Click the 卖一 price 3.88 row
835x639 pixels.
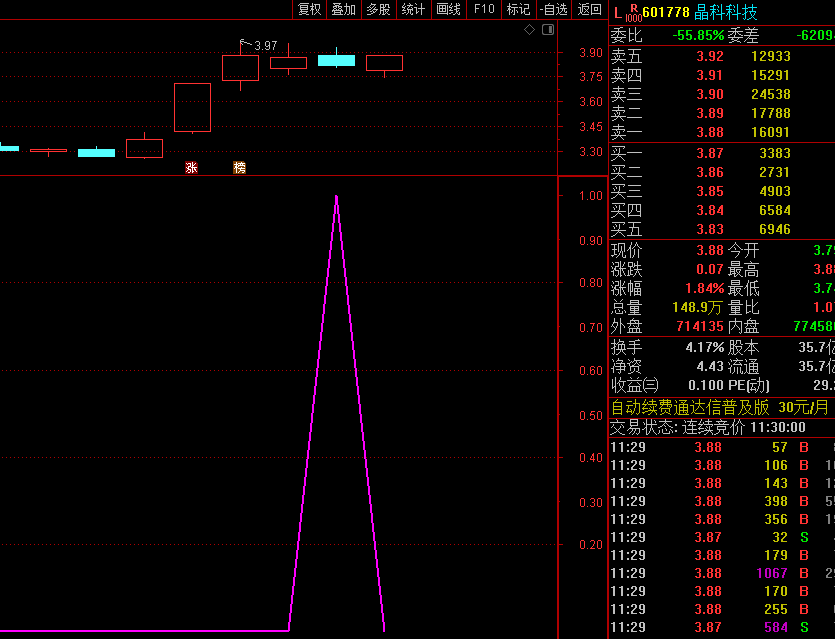point(709,132)
